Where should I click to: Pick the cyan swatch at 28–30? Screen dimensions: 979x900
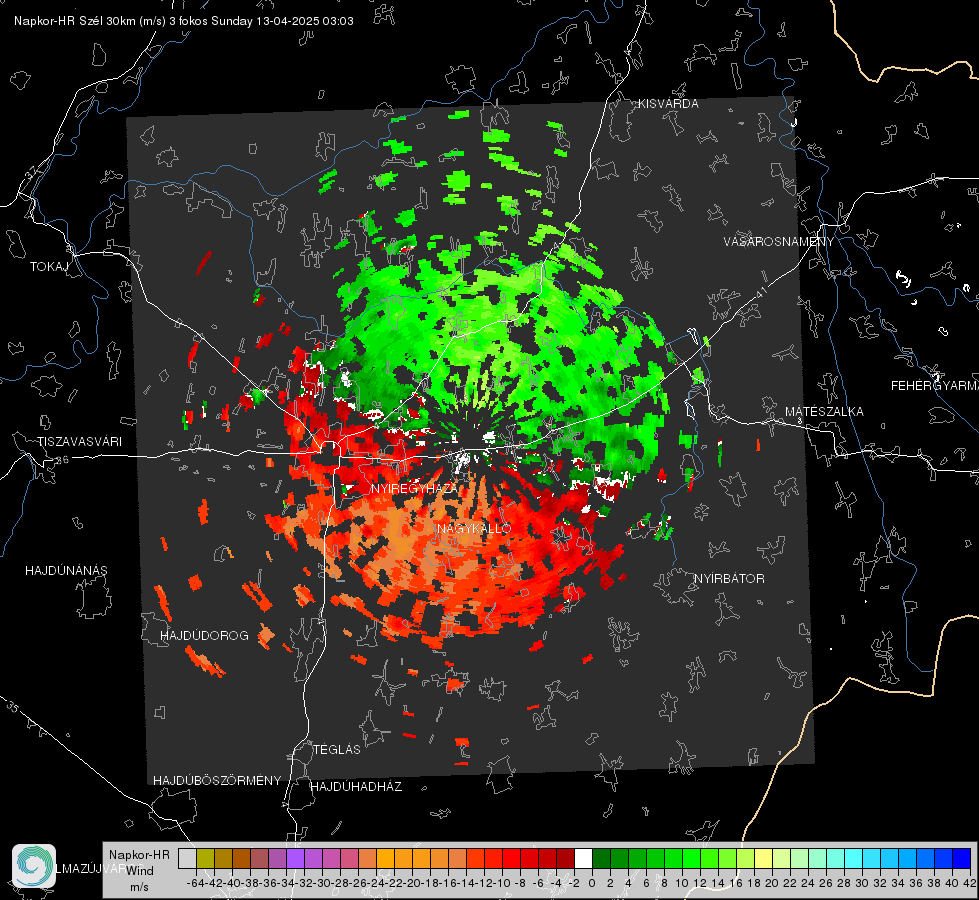[x=854, y=858]
